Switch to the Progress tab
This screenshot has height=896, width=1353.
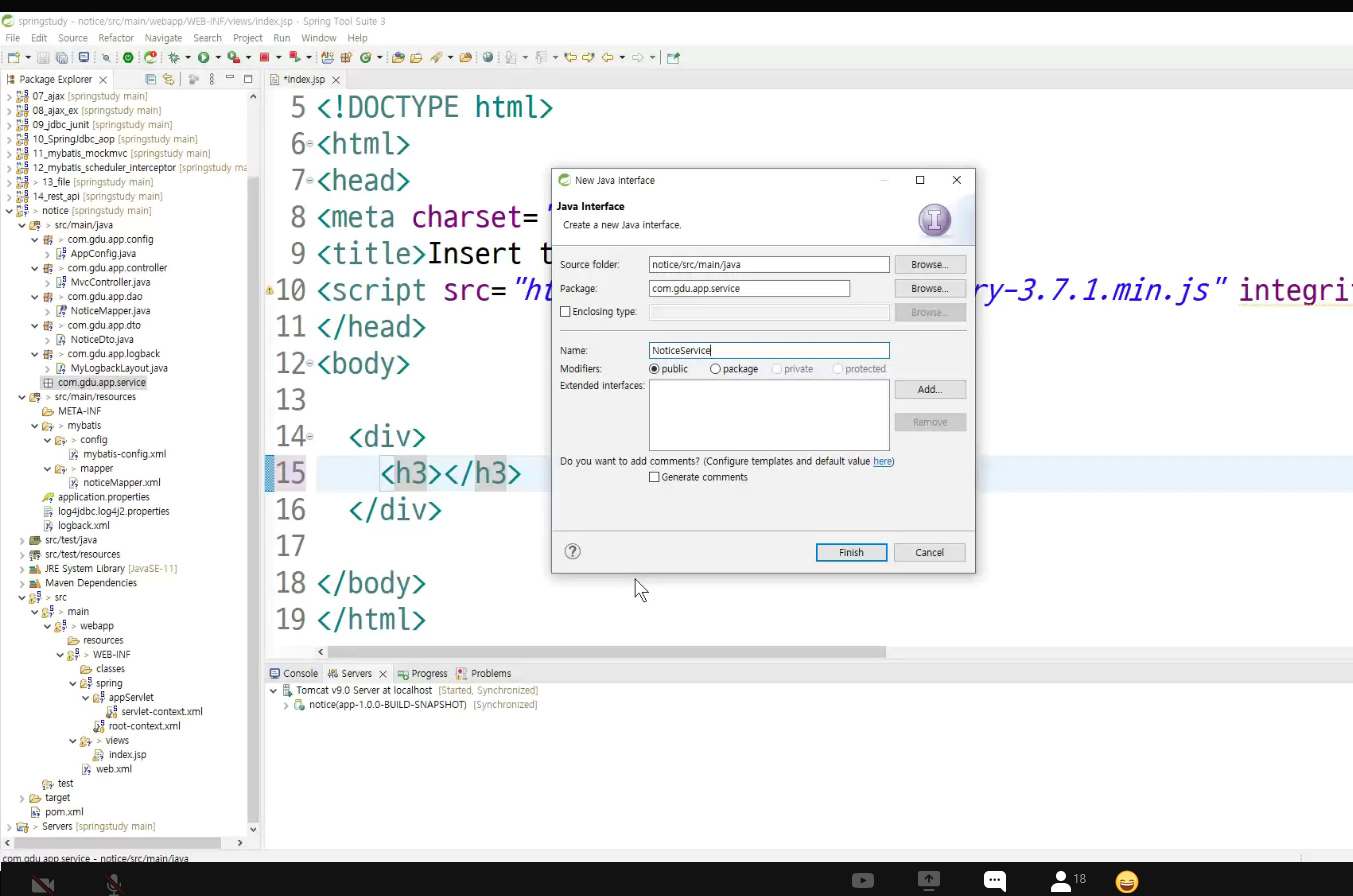(x=422, y=673)
